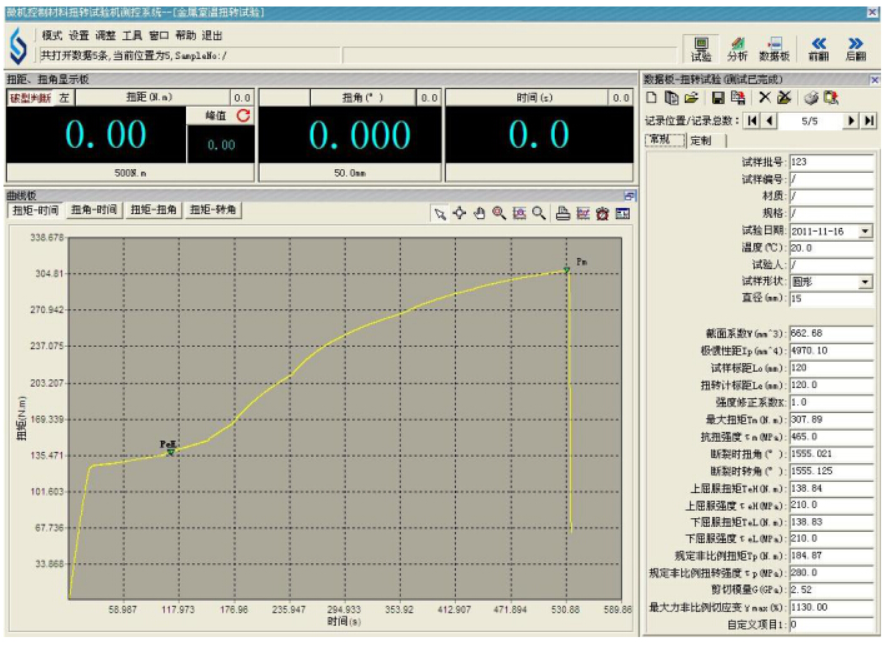Go to next record with 后翻

click(855, 49)
